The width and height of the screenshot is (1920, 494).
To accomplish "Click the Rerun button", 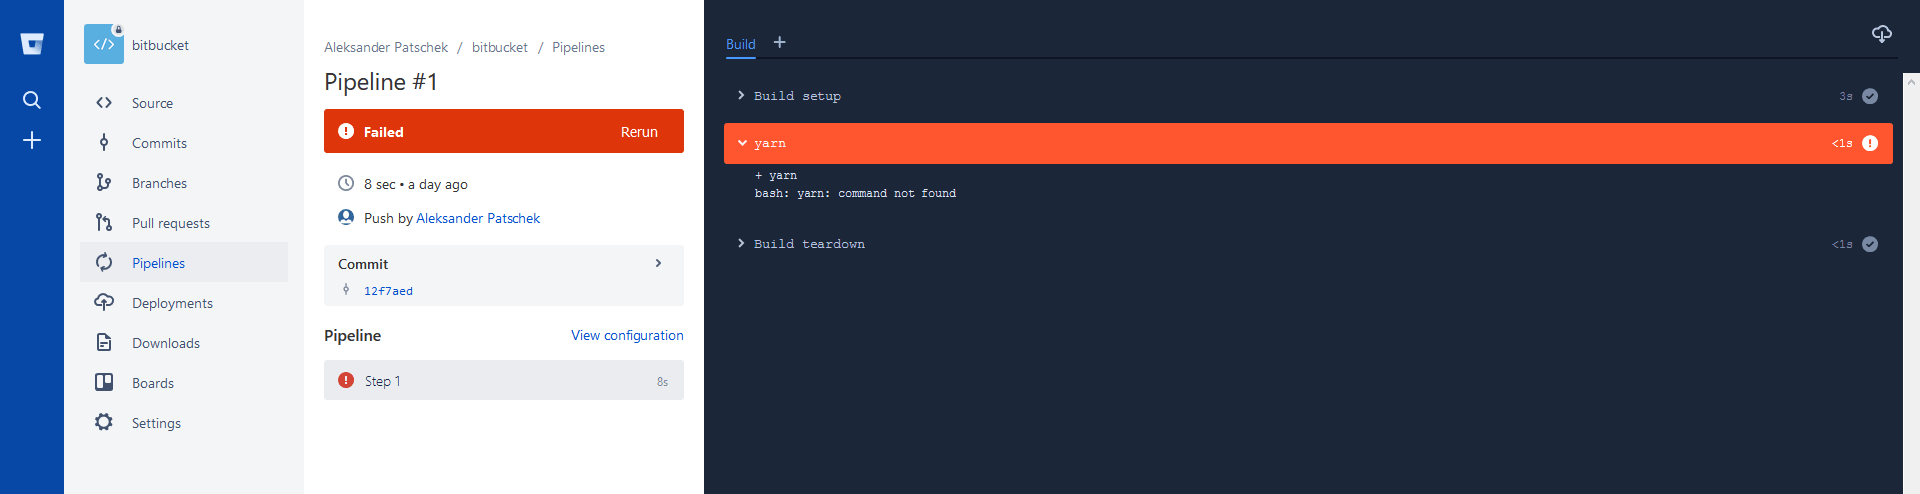I will (639, 132).
